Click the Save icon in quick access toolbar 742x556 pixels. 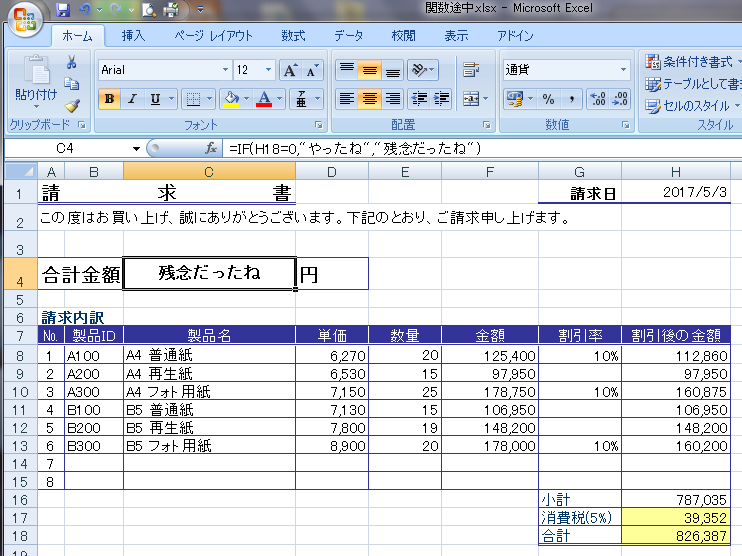click(63, 11)
